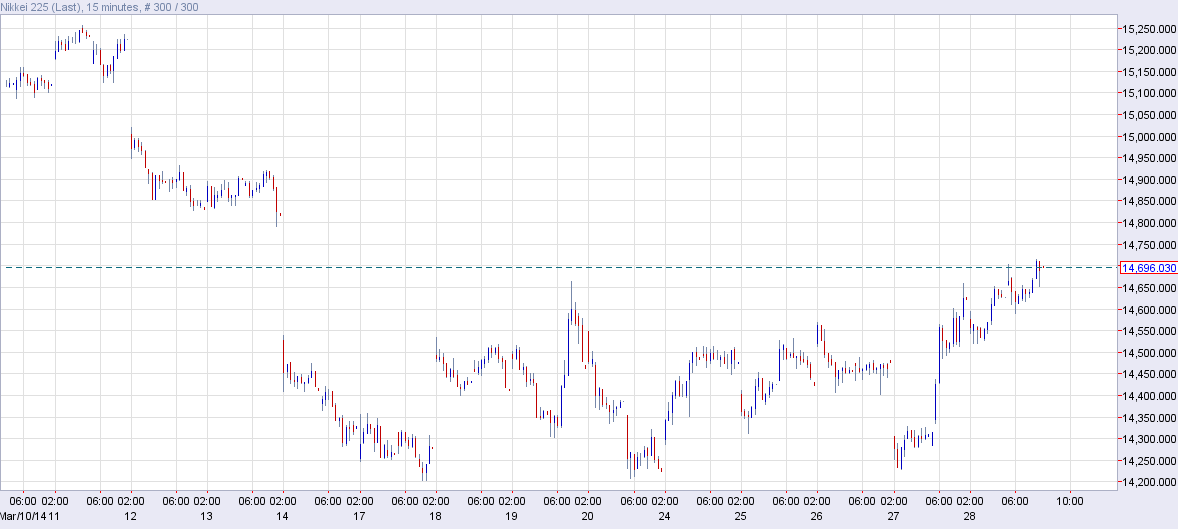Click the 14,950.000 price axis label
Screen dimensions: 1178x529
tap(1148, 159)
